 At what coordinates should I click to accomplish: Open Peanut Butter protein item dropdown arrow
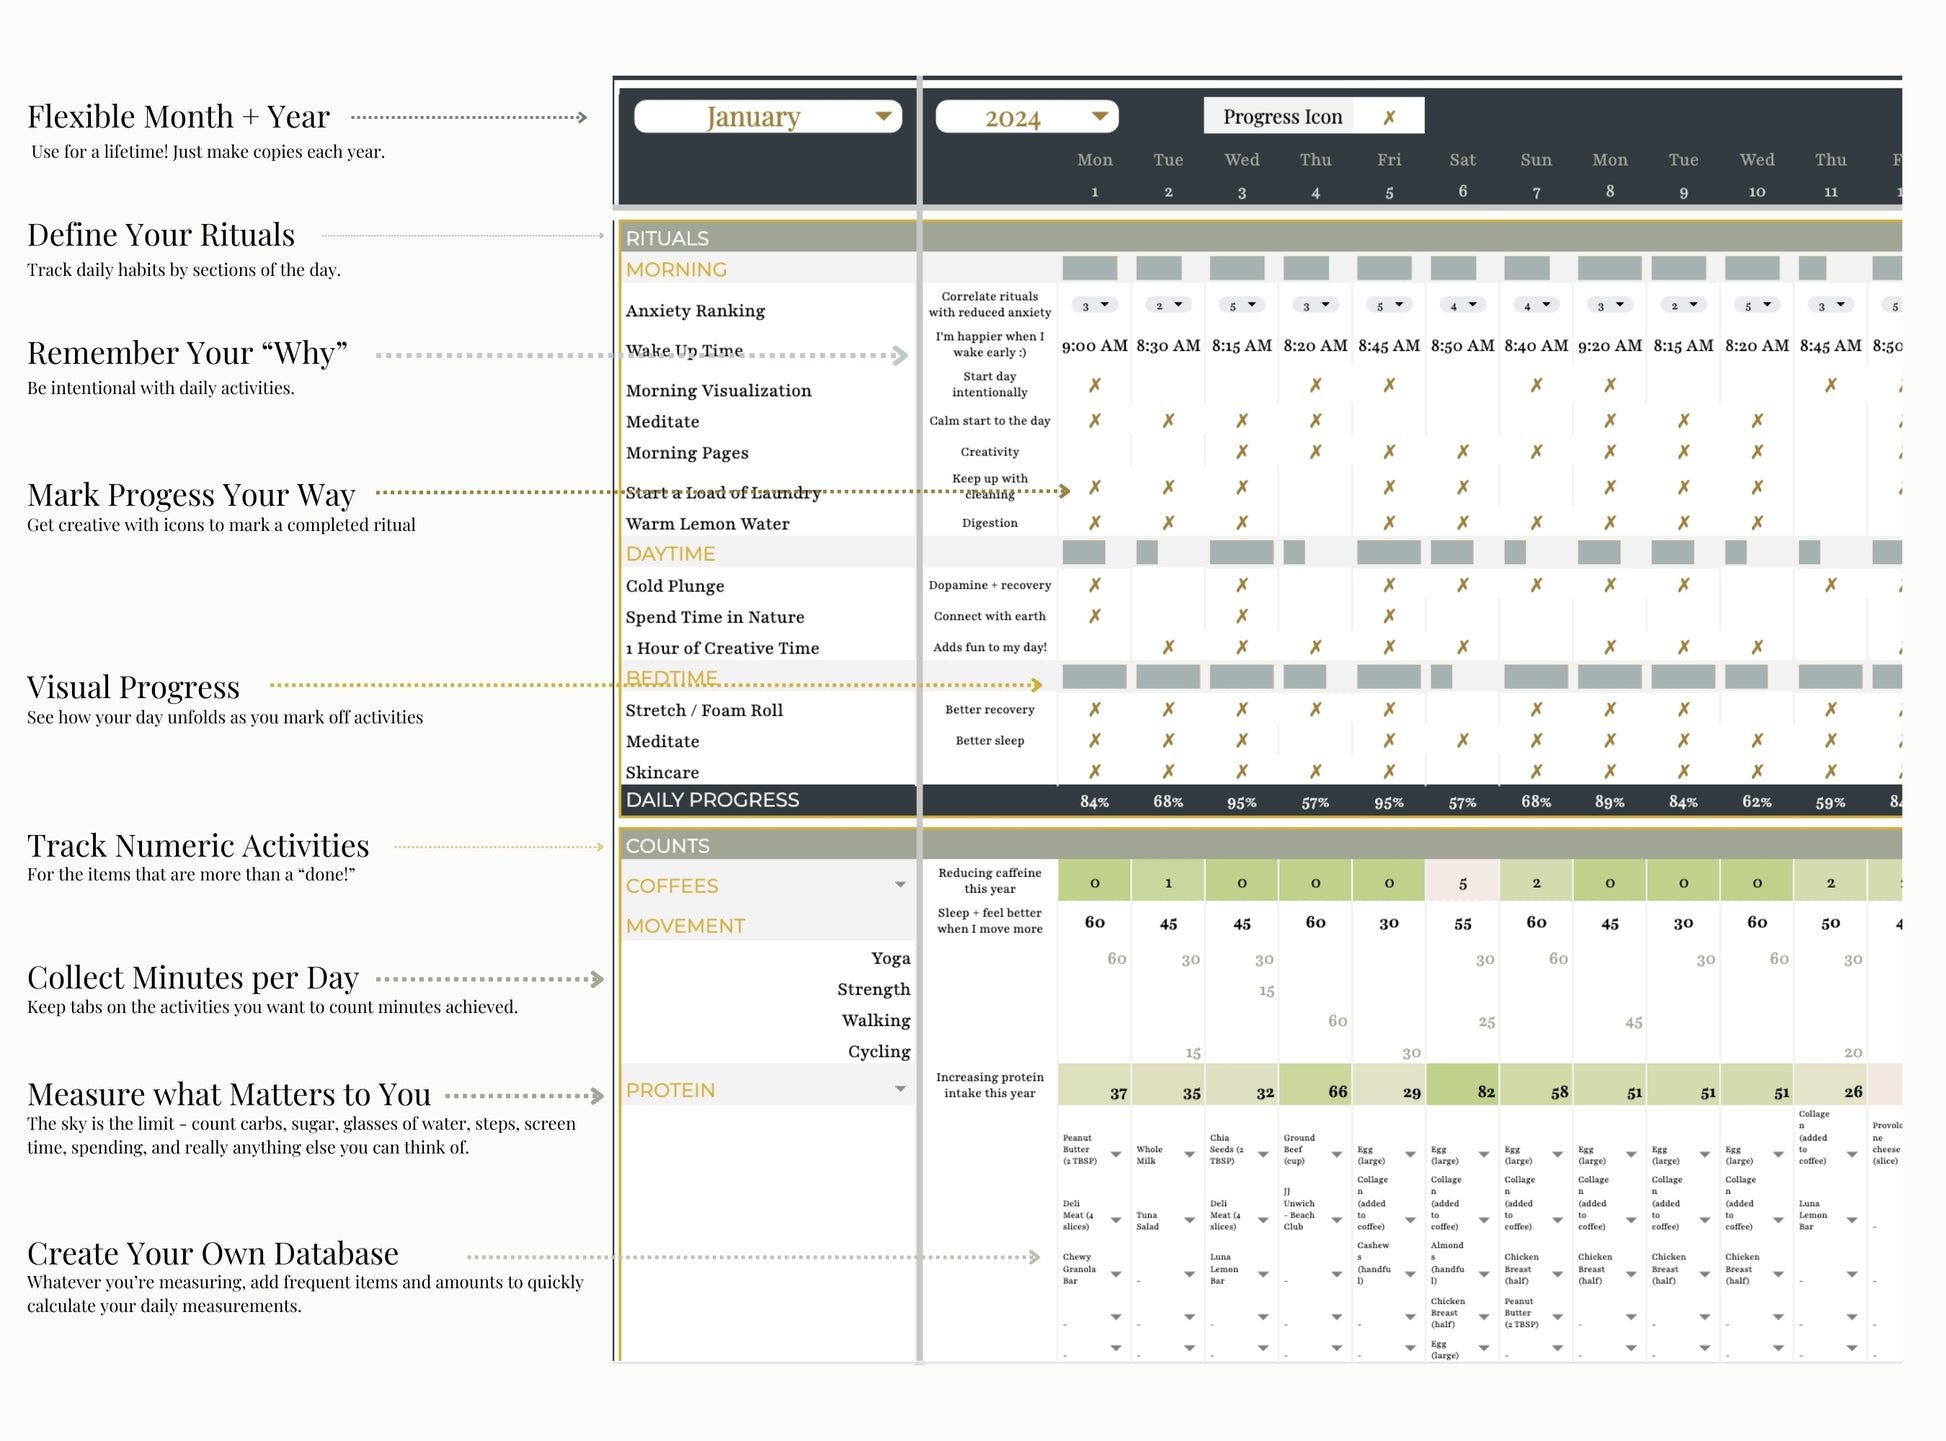(x=1116, y=1154)
